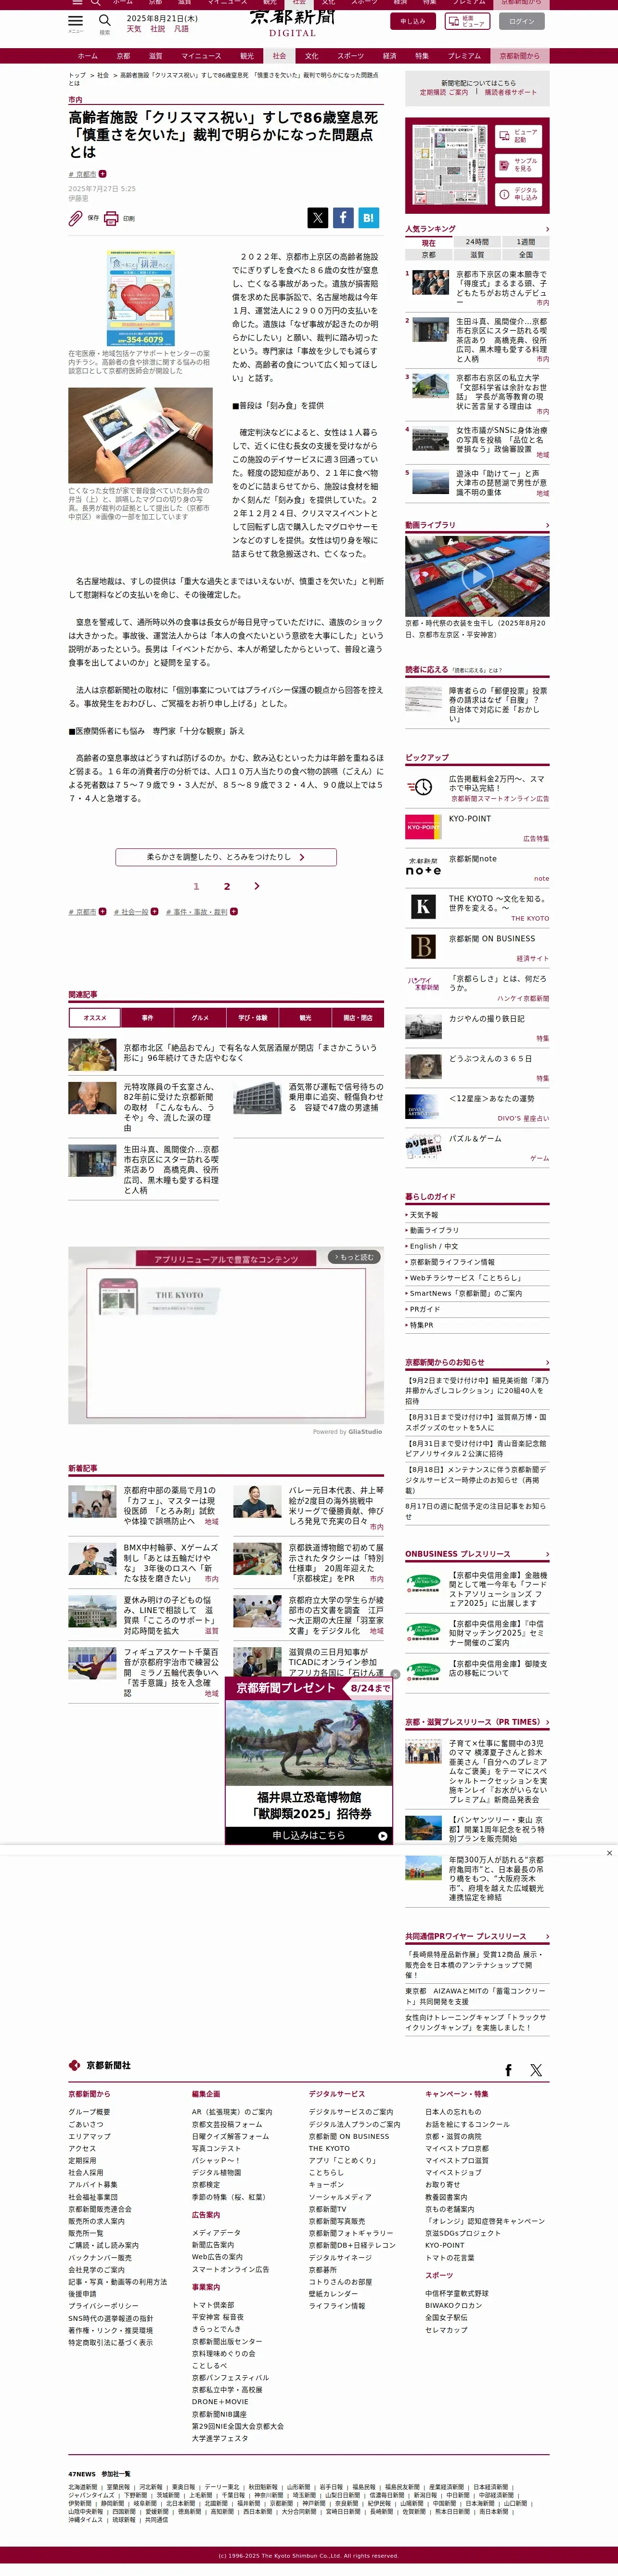Select the 開店・閉店 related-articles tab
The height and width of the screenshot is (2576, 618).
[358, 1018]
